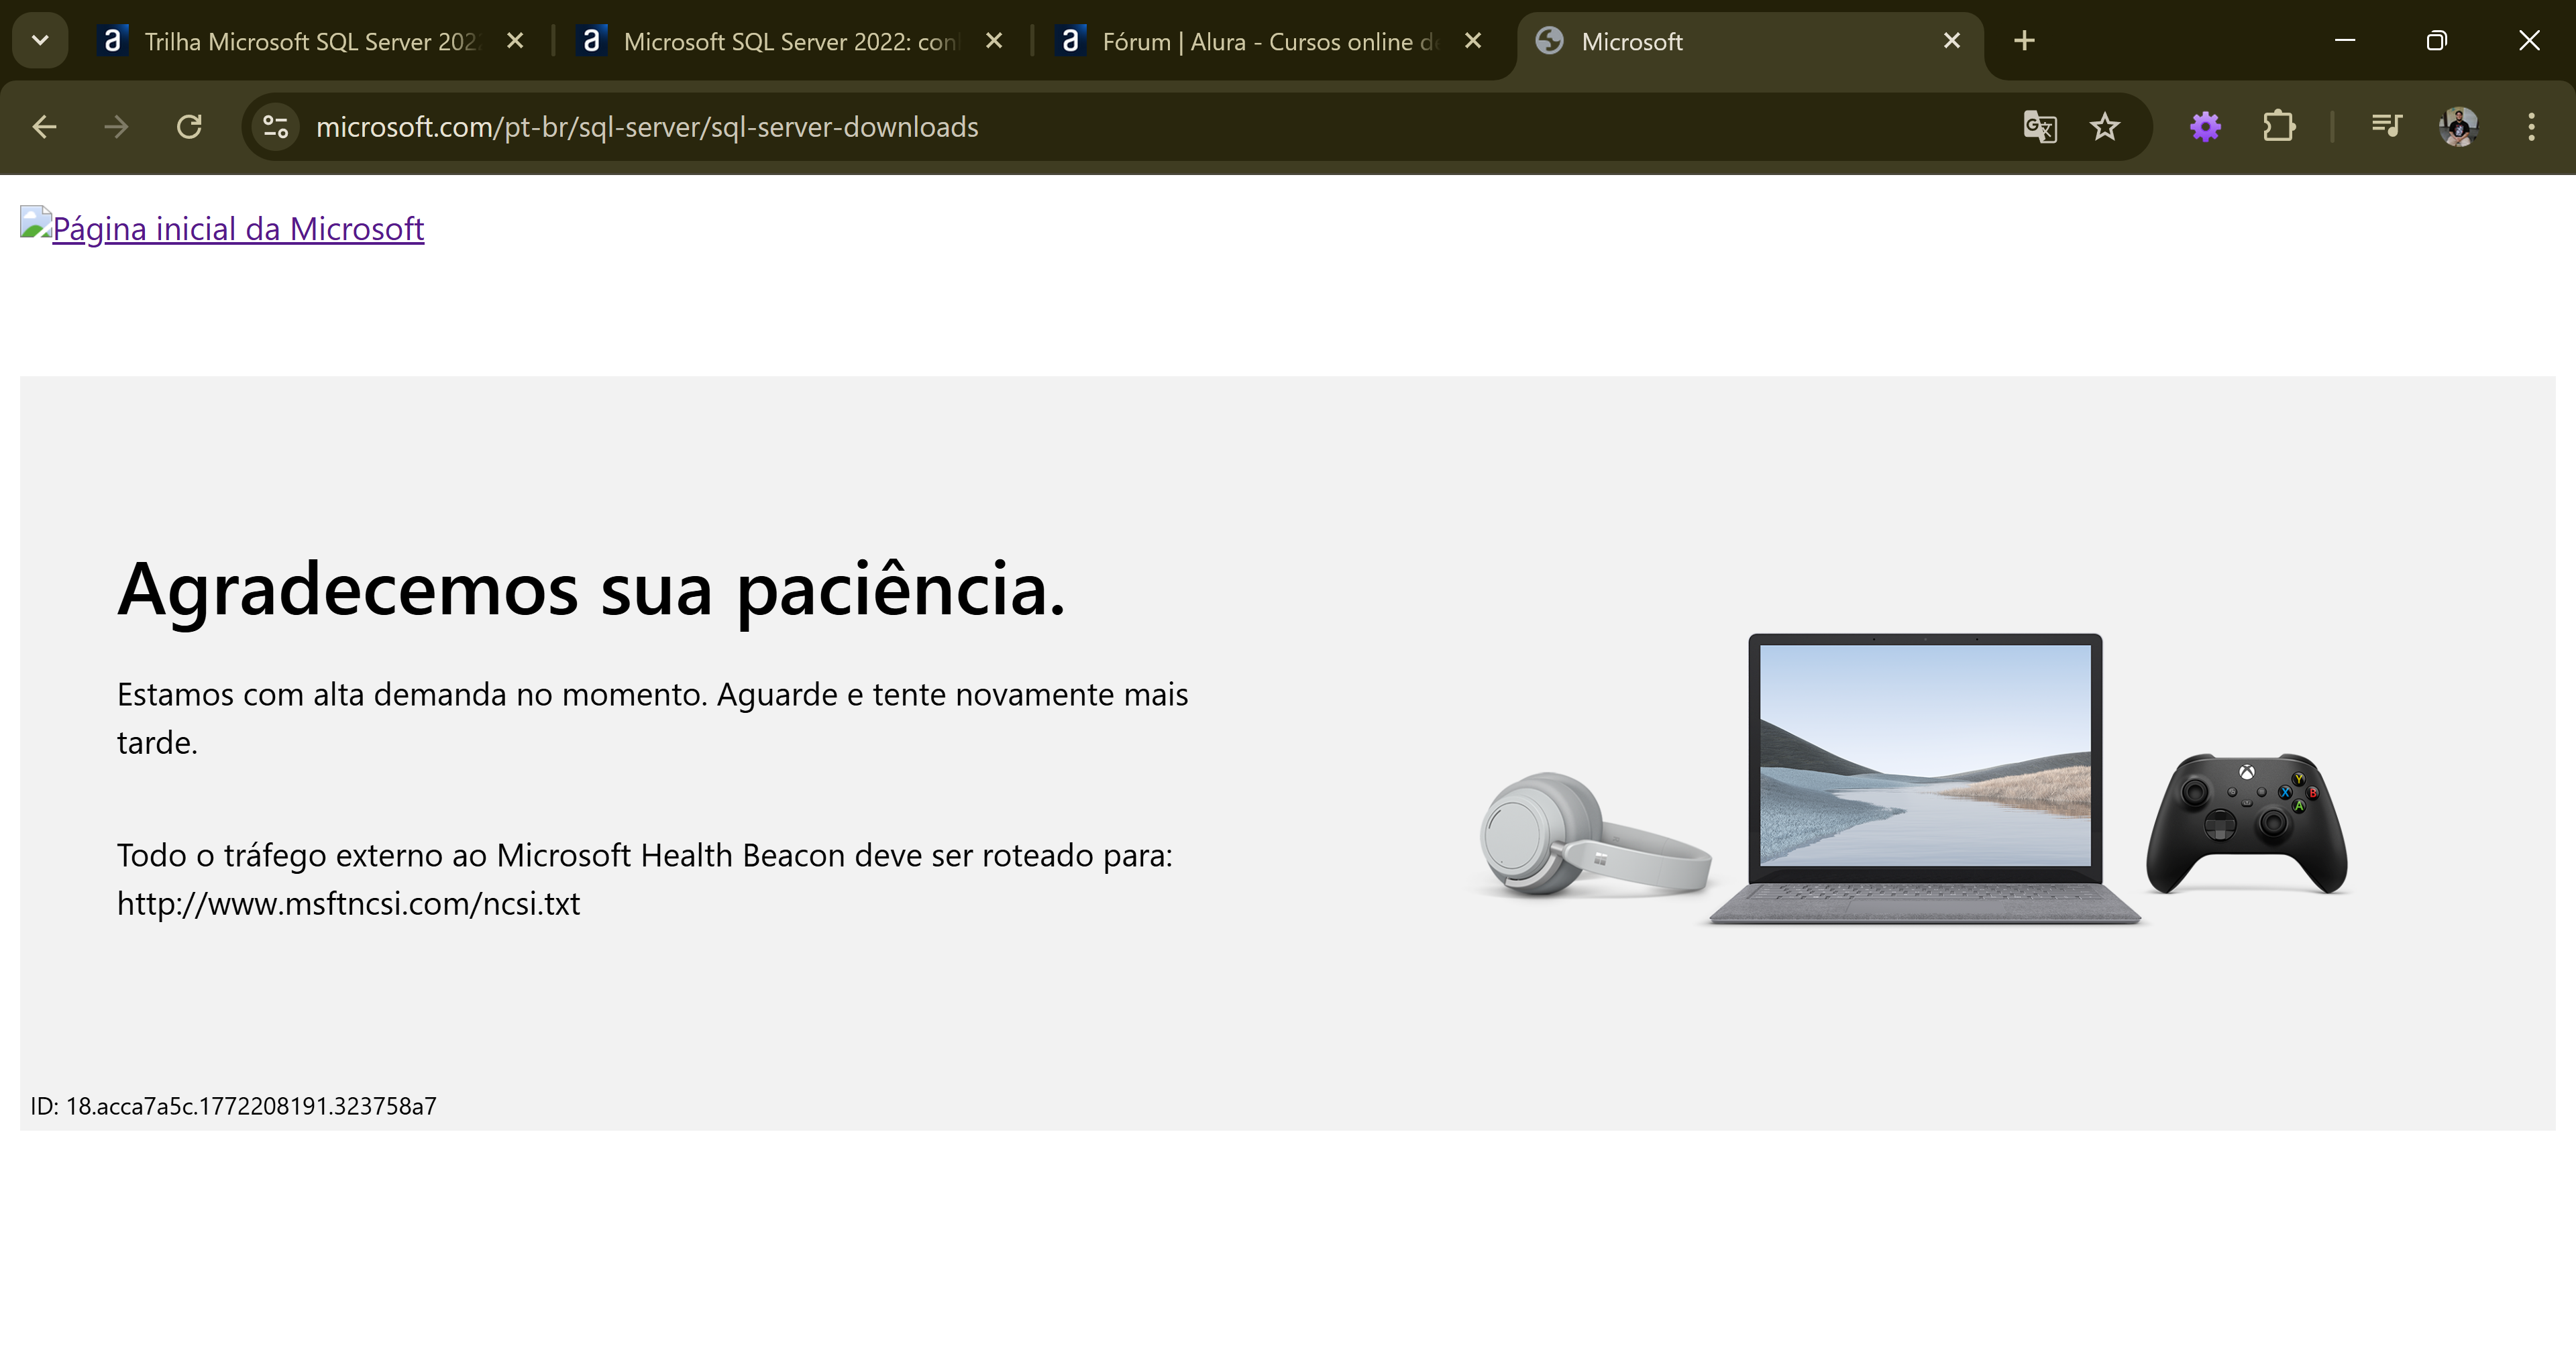Open the media playback controls icon
The width and height of the screenshot is (2576, 1352).
click(2386, 126)
